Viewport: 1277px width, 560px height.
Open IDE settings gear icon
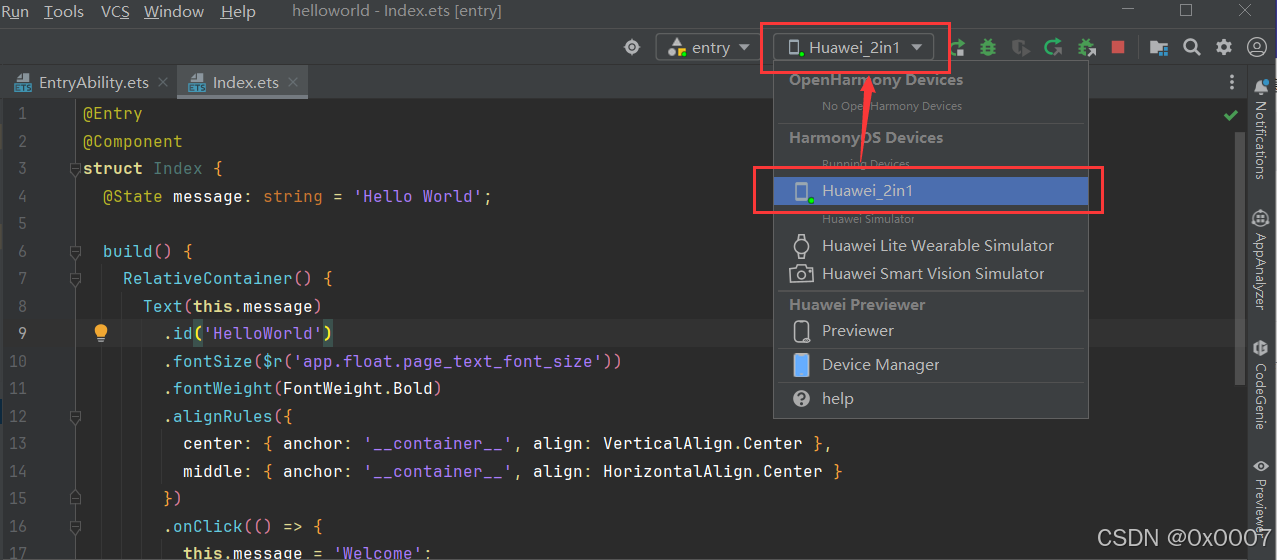click(1224, 47)
